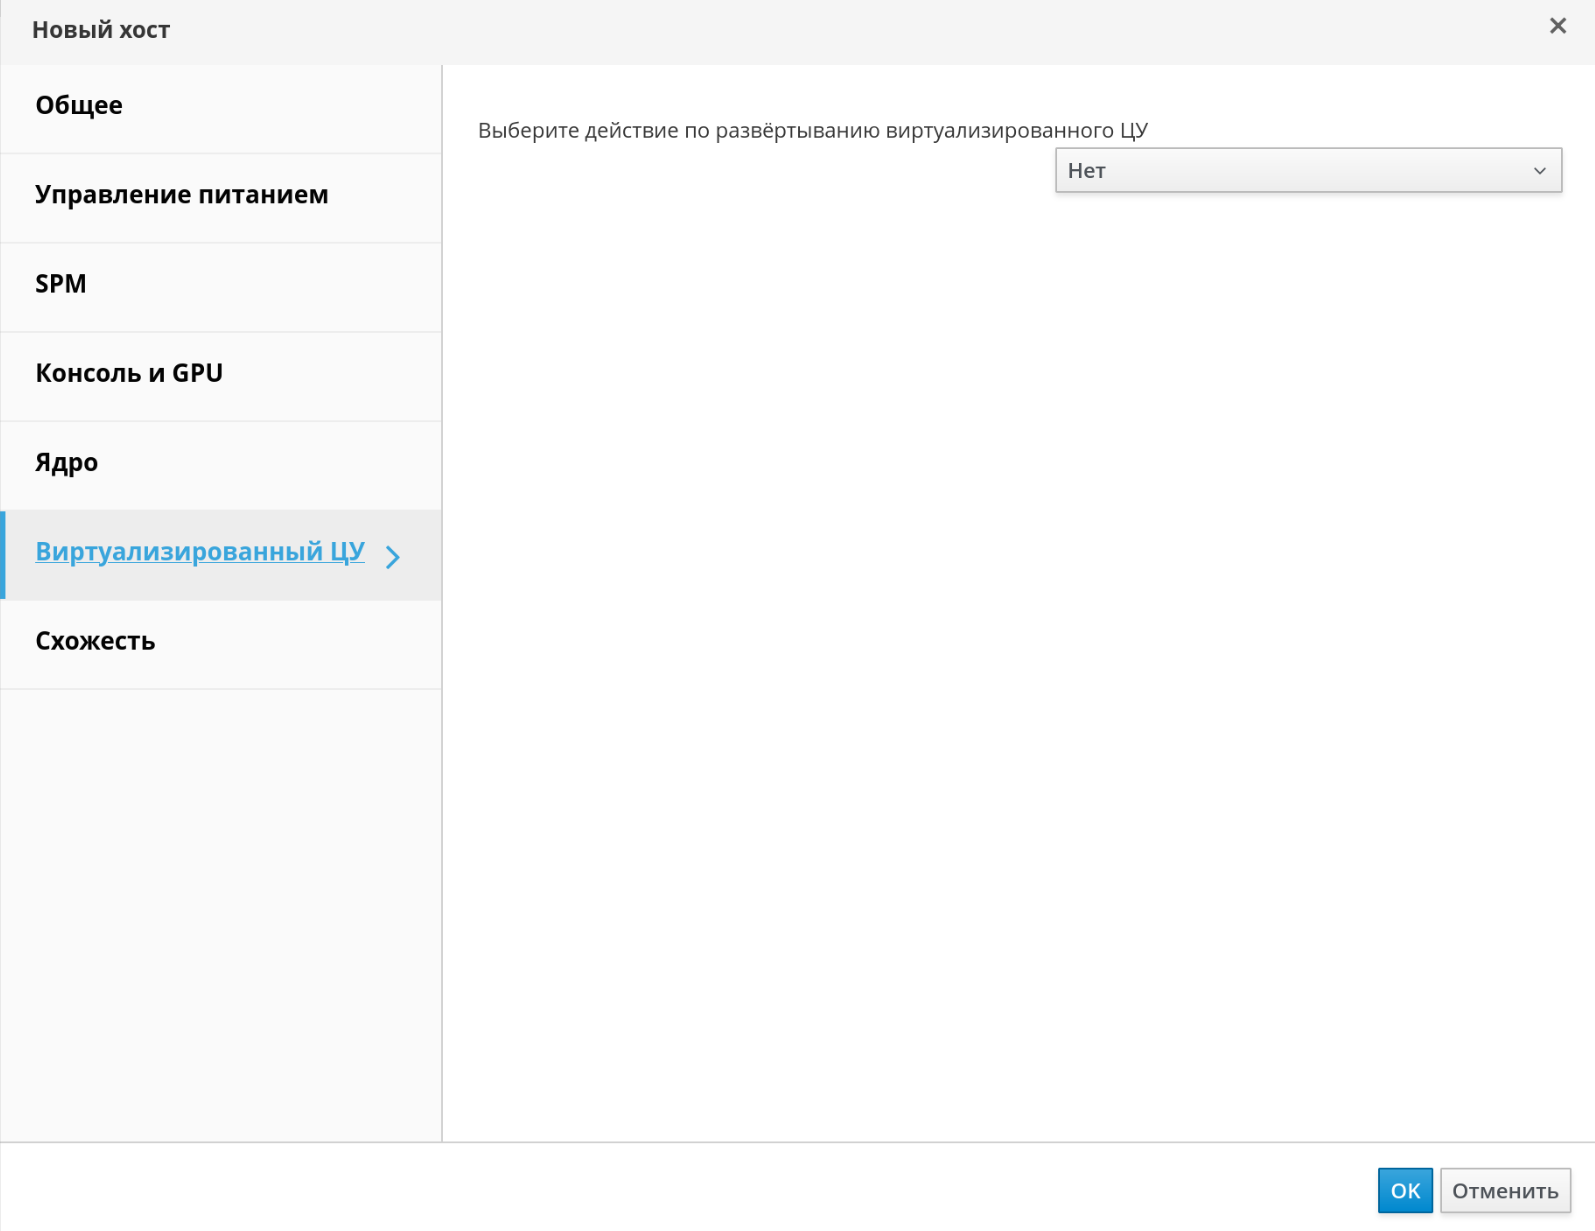Click the selected value Нет text
1595x1231 pixels.
pyautogui.click(x=1086, y=171)
